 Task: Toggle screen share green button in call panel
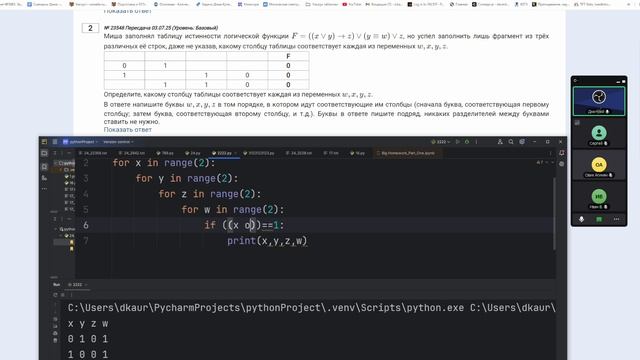599,220
